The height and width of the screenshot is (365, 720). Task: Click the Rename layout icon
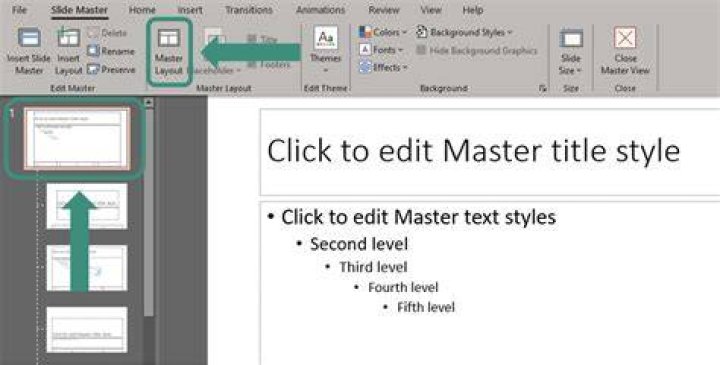pos(94,51)
